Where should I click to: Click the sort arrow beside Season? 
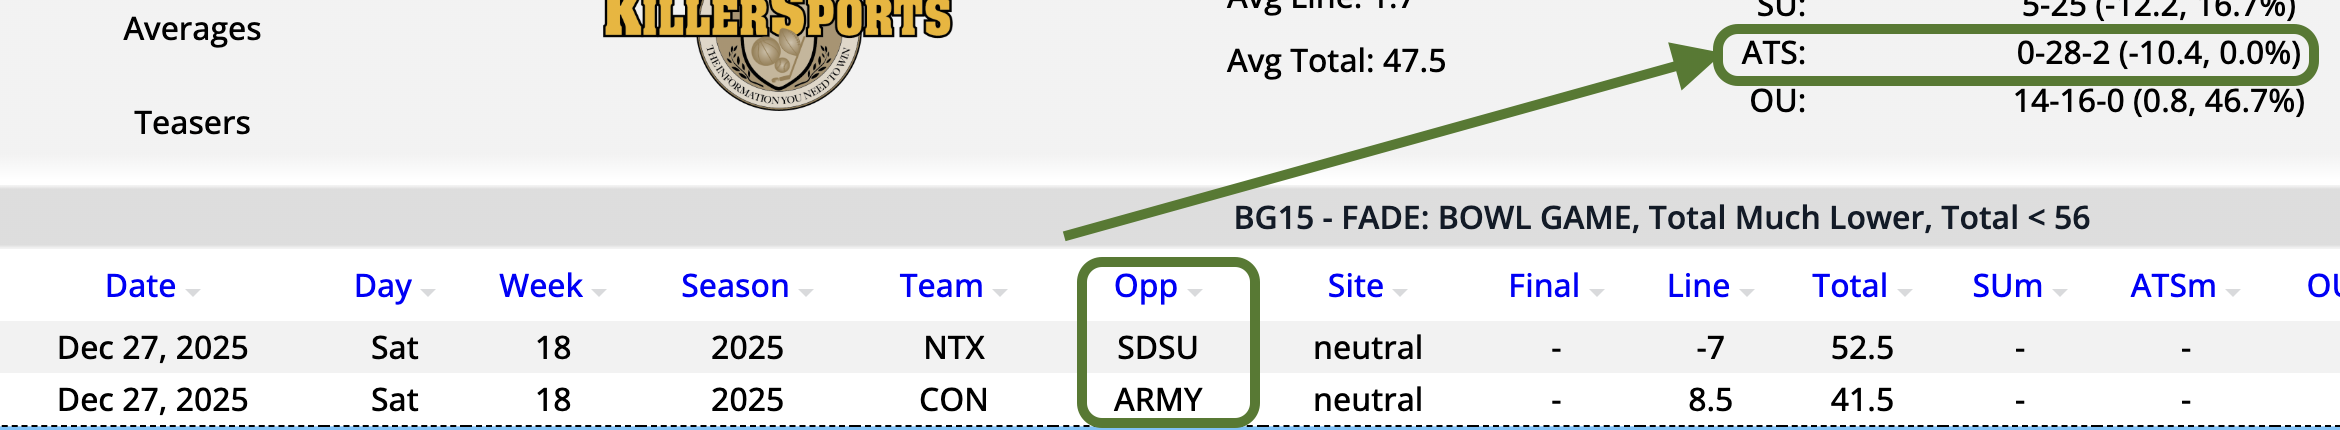click(806, 292)
